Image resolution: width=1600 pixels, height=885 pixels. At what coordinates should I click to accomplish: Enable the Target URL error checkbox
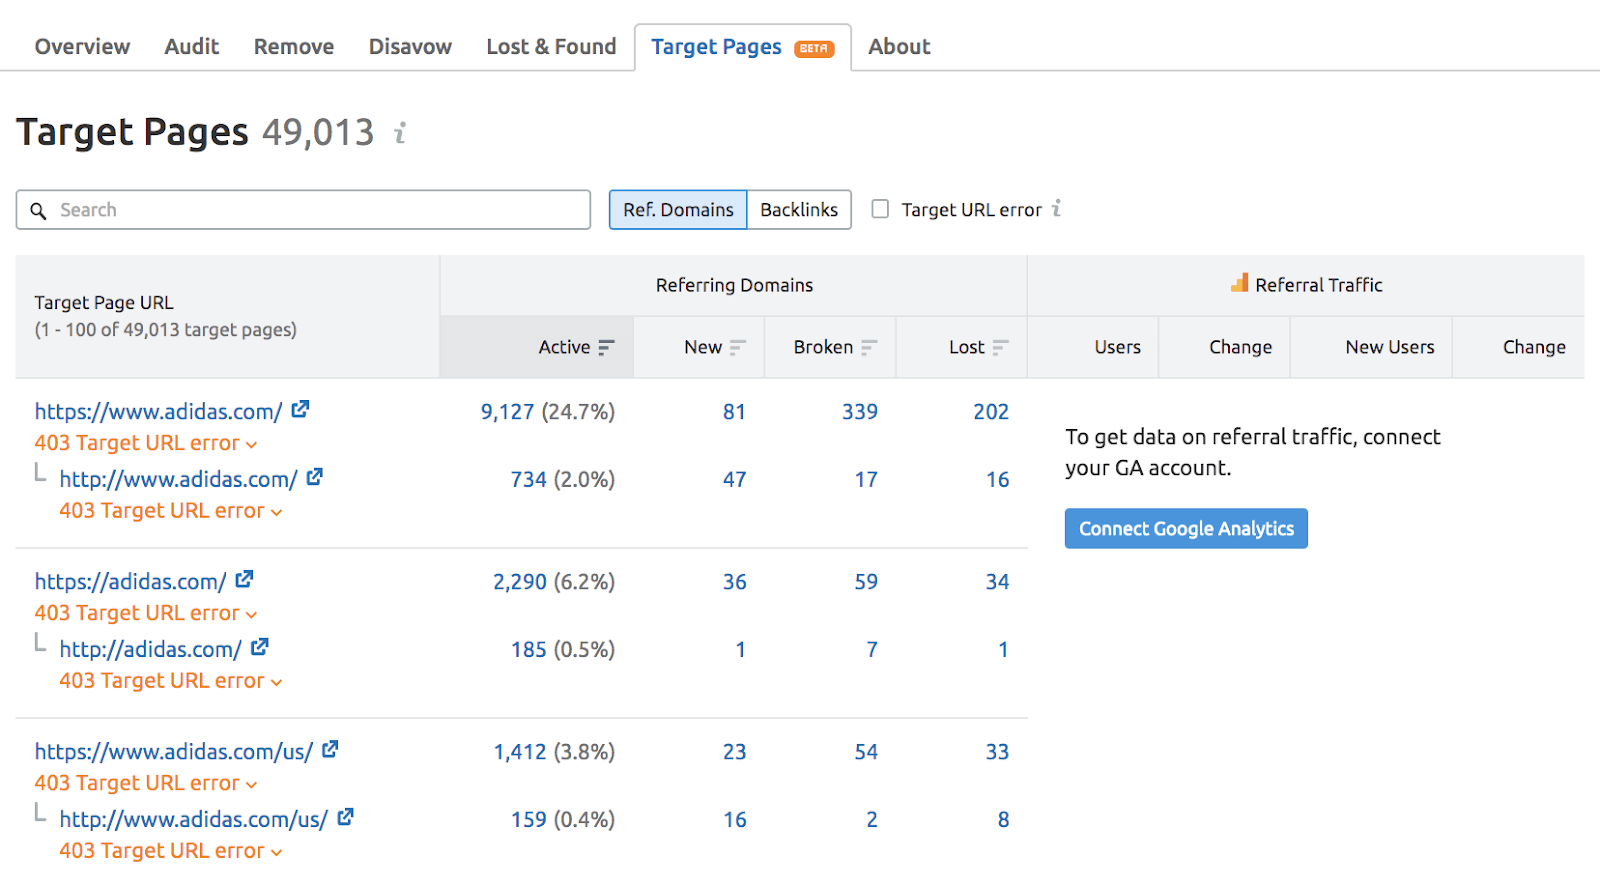[x=880, y=209]
